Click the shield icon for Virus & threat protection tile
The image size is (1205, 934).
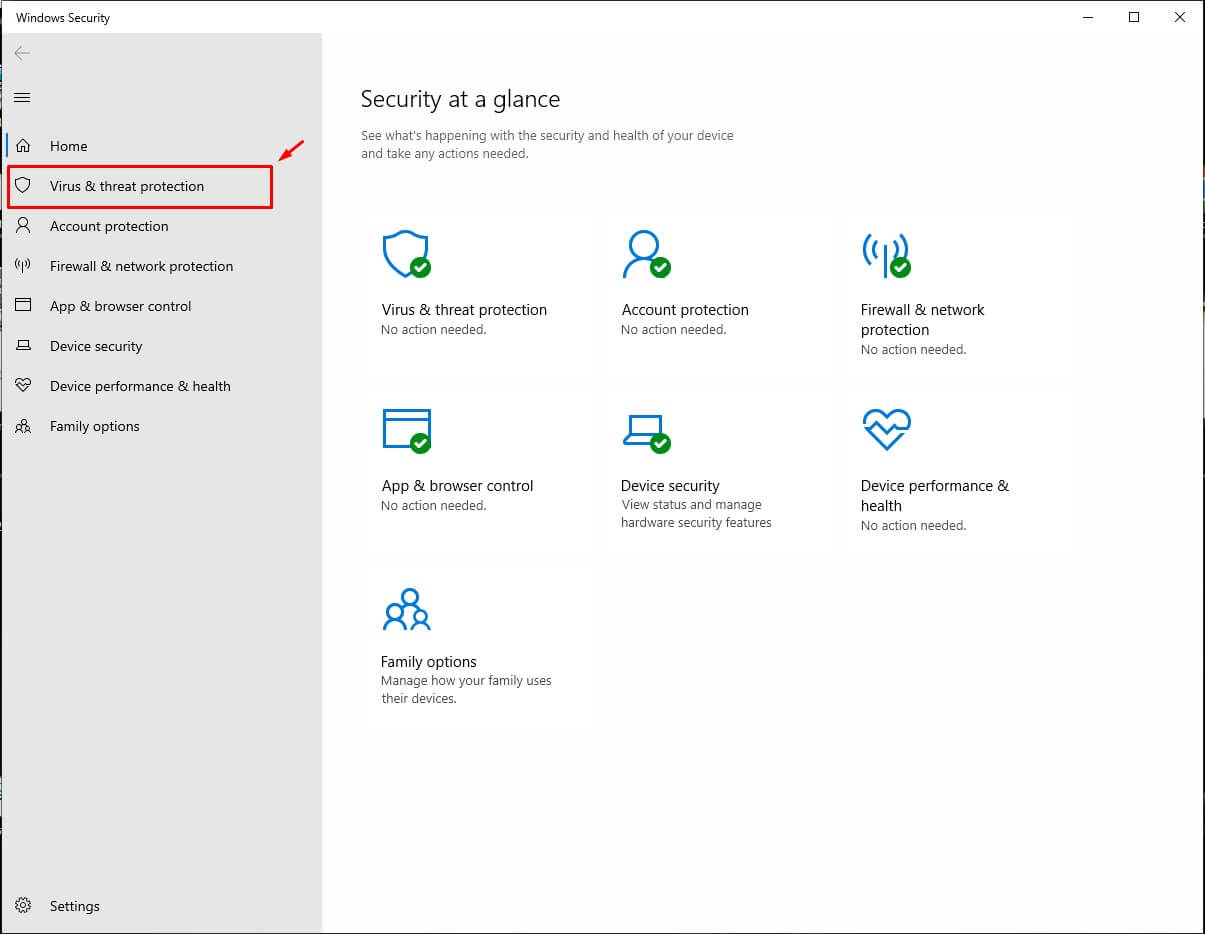click(x=406, y=255)
